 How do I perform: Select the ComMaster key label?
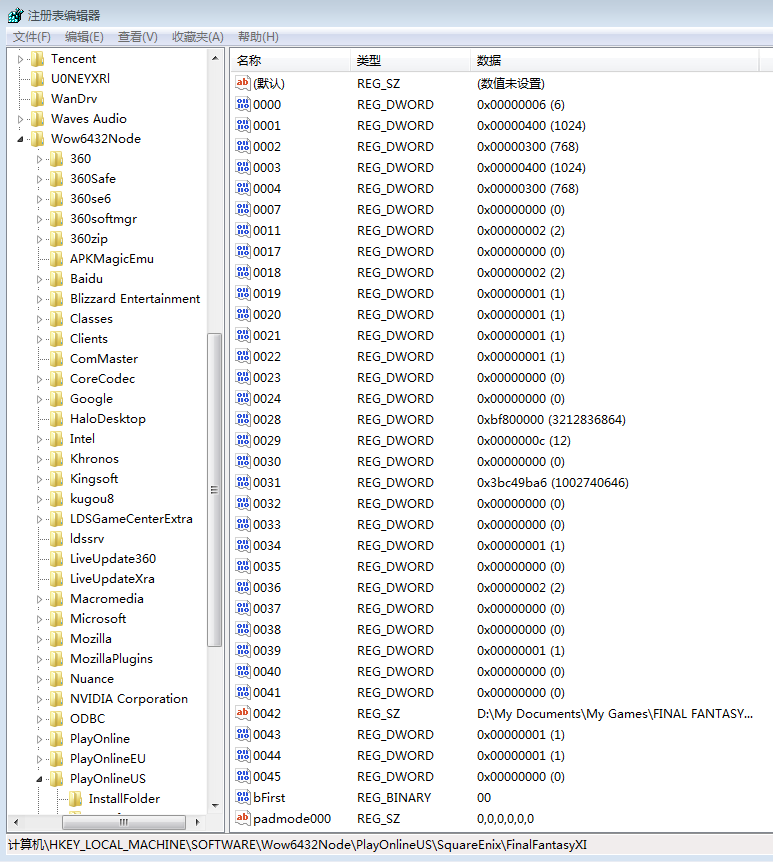tap(104, 358)
